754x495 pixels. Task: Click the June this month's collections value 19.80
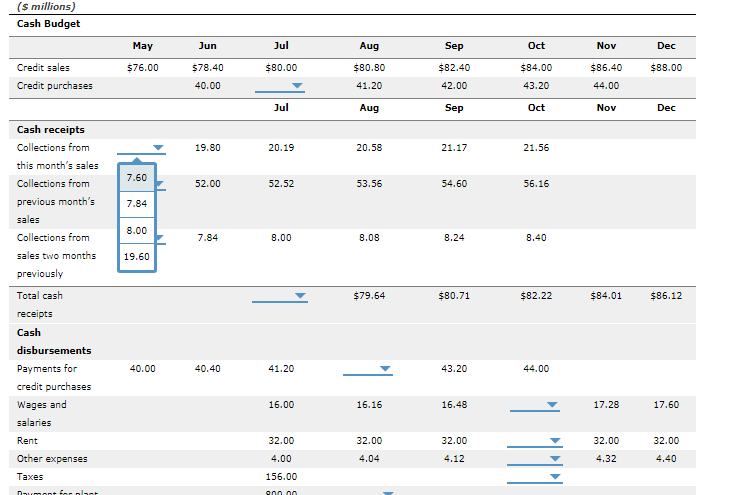pyautogui.click(x=208, y=148)
